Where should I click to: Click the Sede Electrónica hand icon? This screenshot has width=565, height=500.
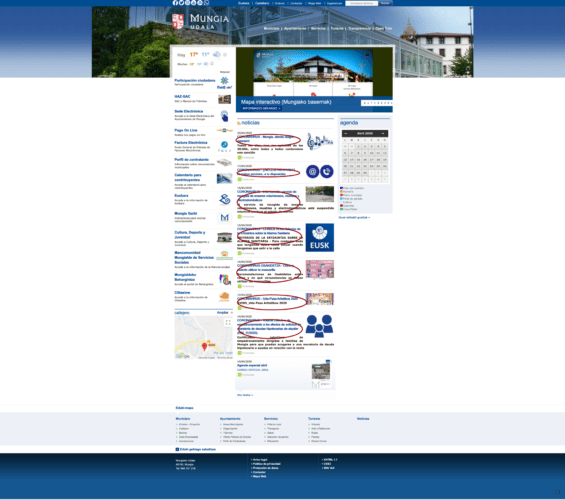pyautogui.click(x=224, y=116)
